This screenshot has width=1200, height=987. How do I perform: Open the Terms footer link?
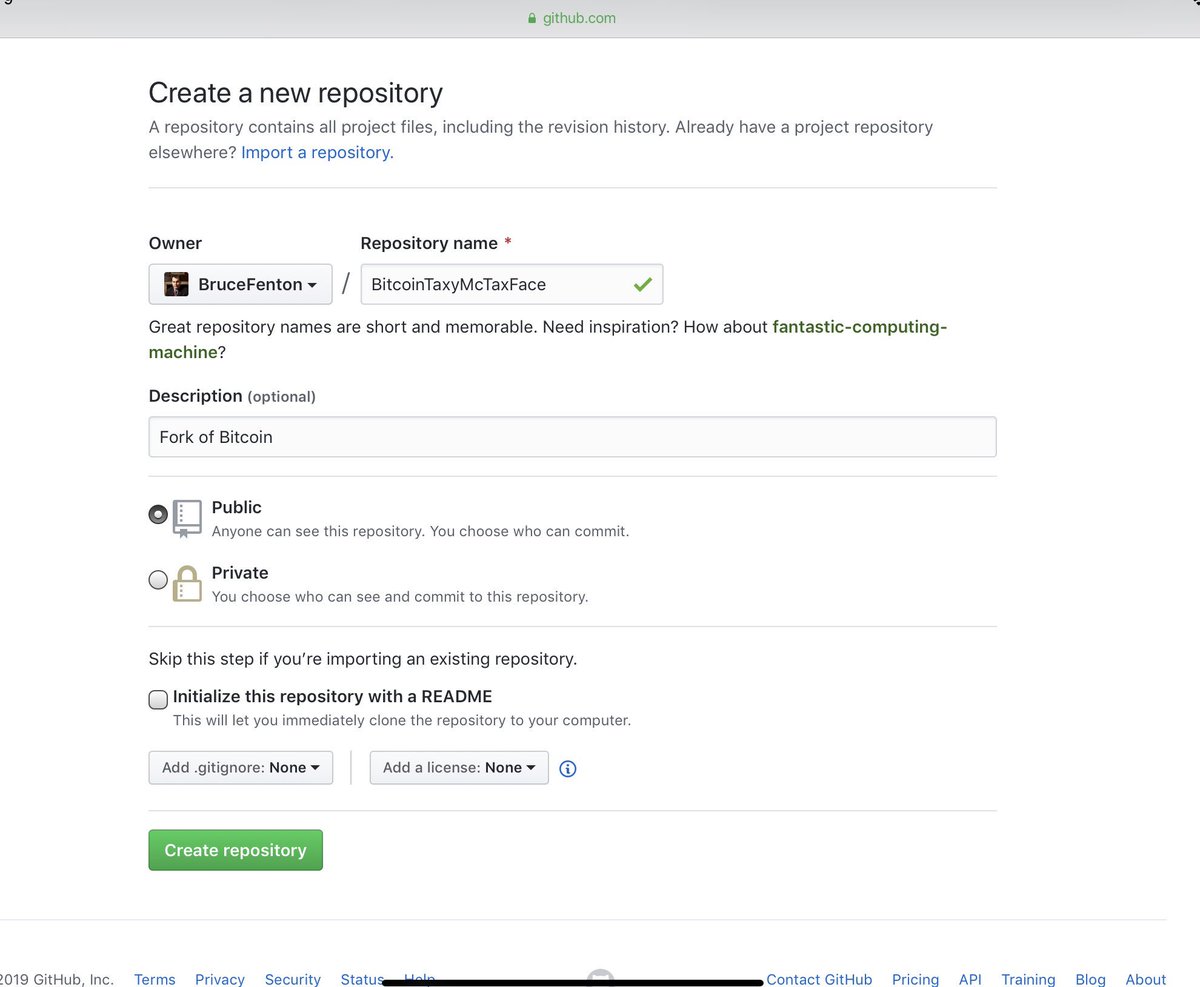coord(155,979)
